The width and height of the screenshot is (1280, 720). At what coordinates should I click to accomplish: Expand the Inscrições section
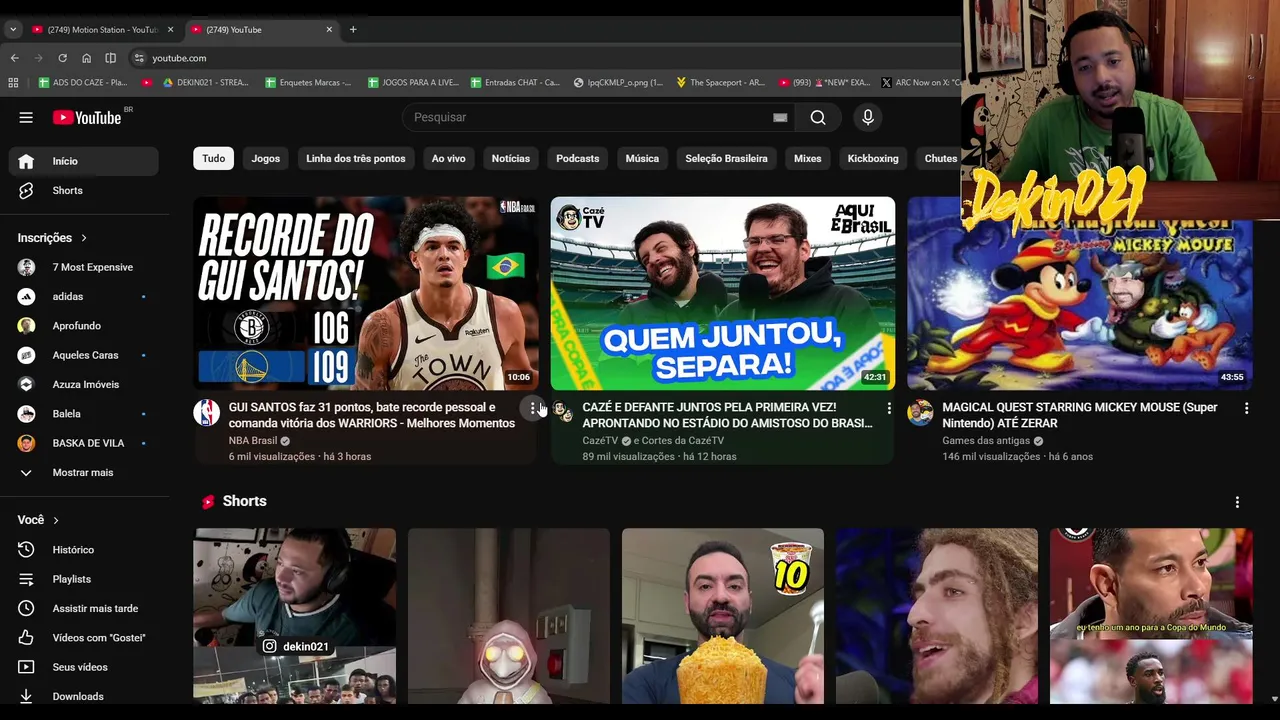coord(52,238)
